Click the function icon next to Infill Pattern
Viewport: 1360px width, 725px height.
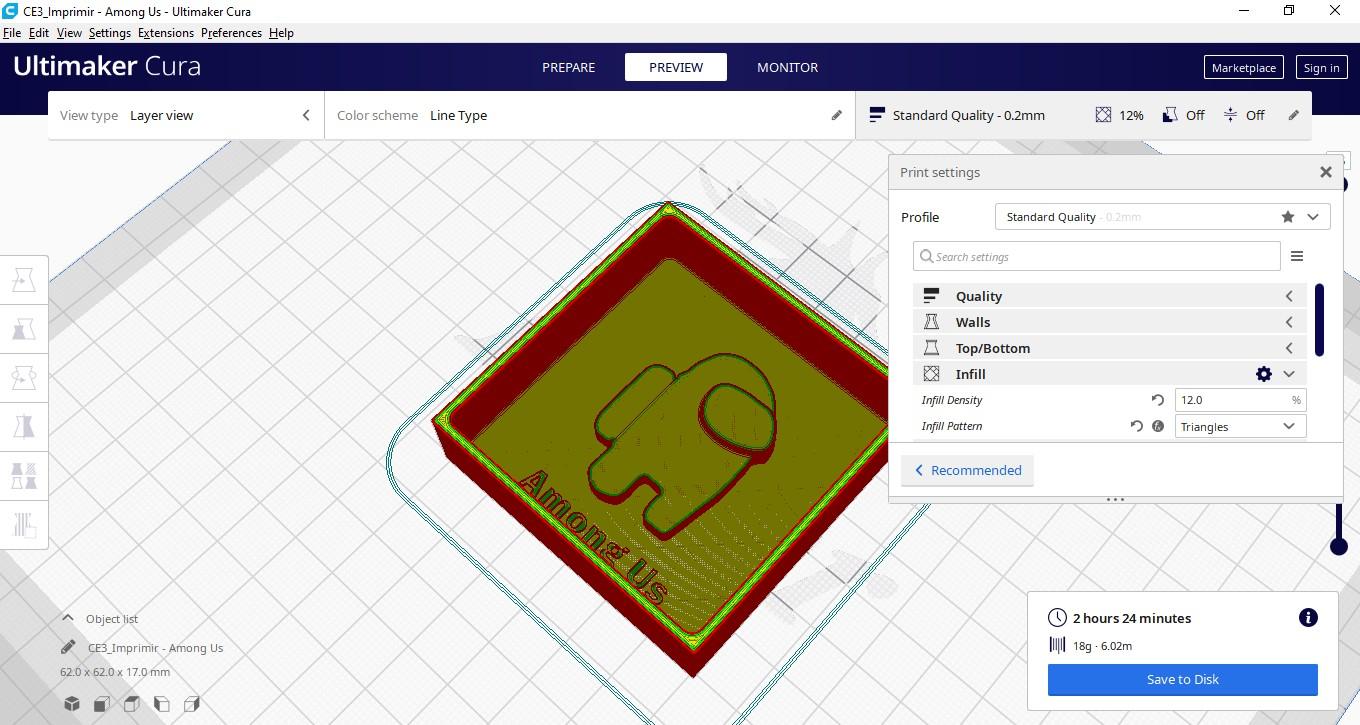[x=1158, y=426]
